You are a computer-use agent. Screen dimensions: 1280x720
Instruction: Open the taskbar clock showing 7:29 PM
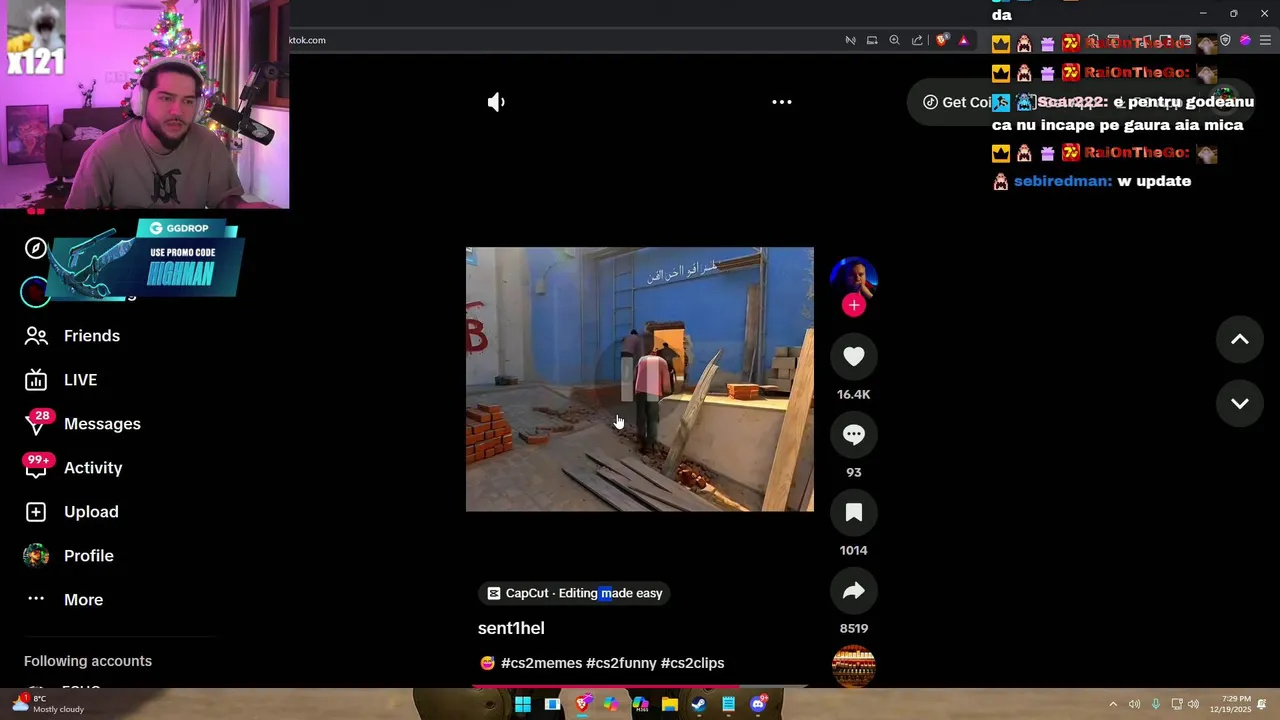1230,704
